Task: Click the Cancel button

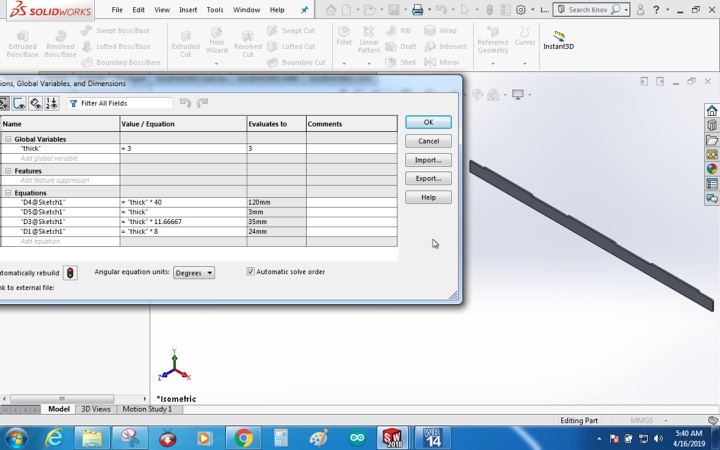Action: (428, 141)
